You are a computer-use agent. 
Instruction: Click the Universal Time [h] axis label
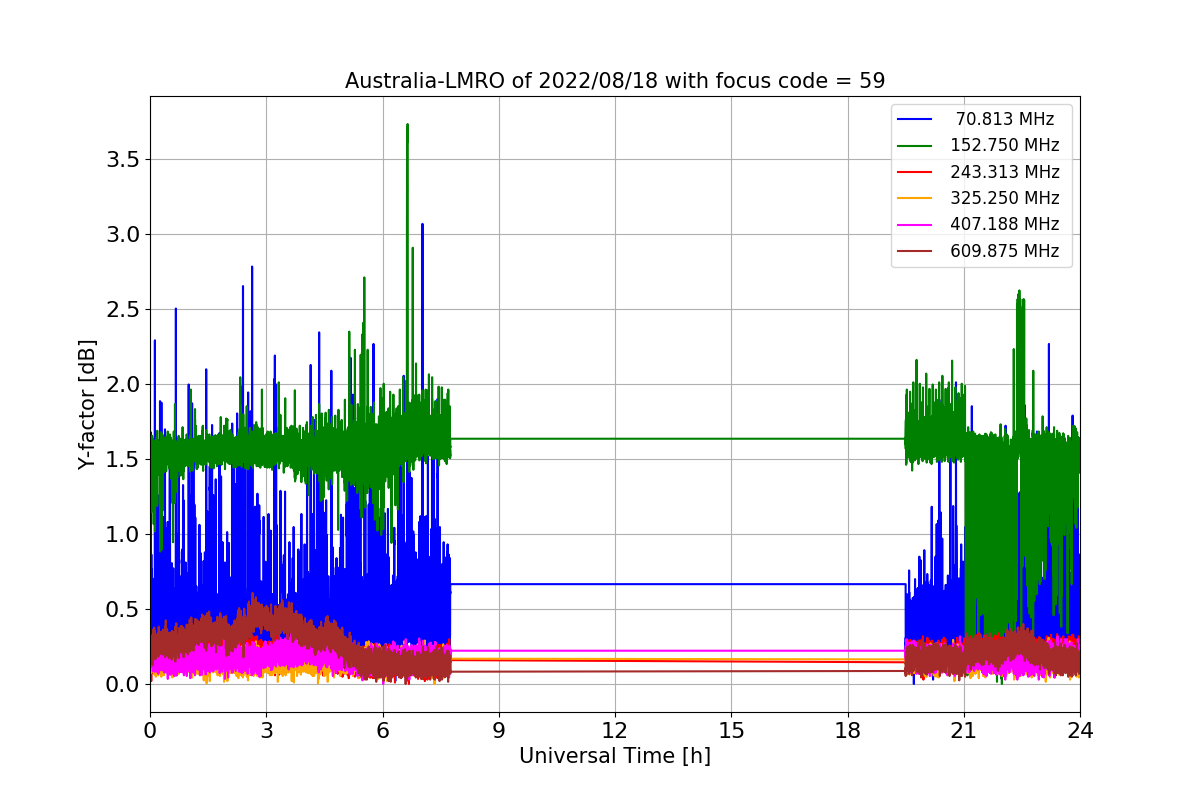(615, 757)
